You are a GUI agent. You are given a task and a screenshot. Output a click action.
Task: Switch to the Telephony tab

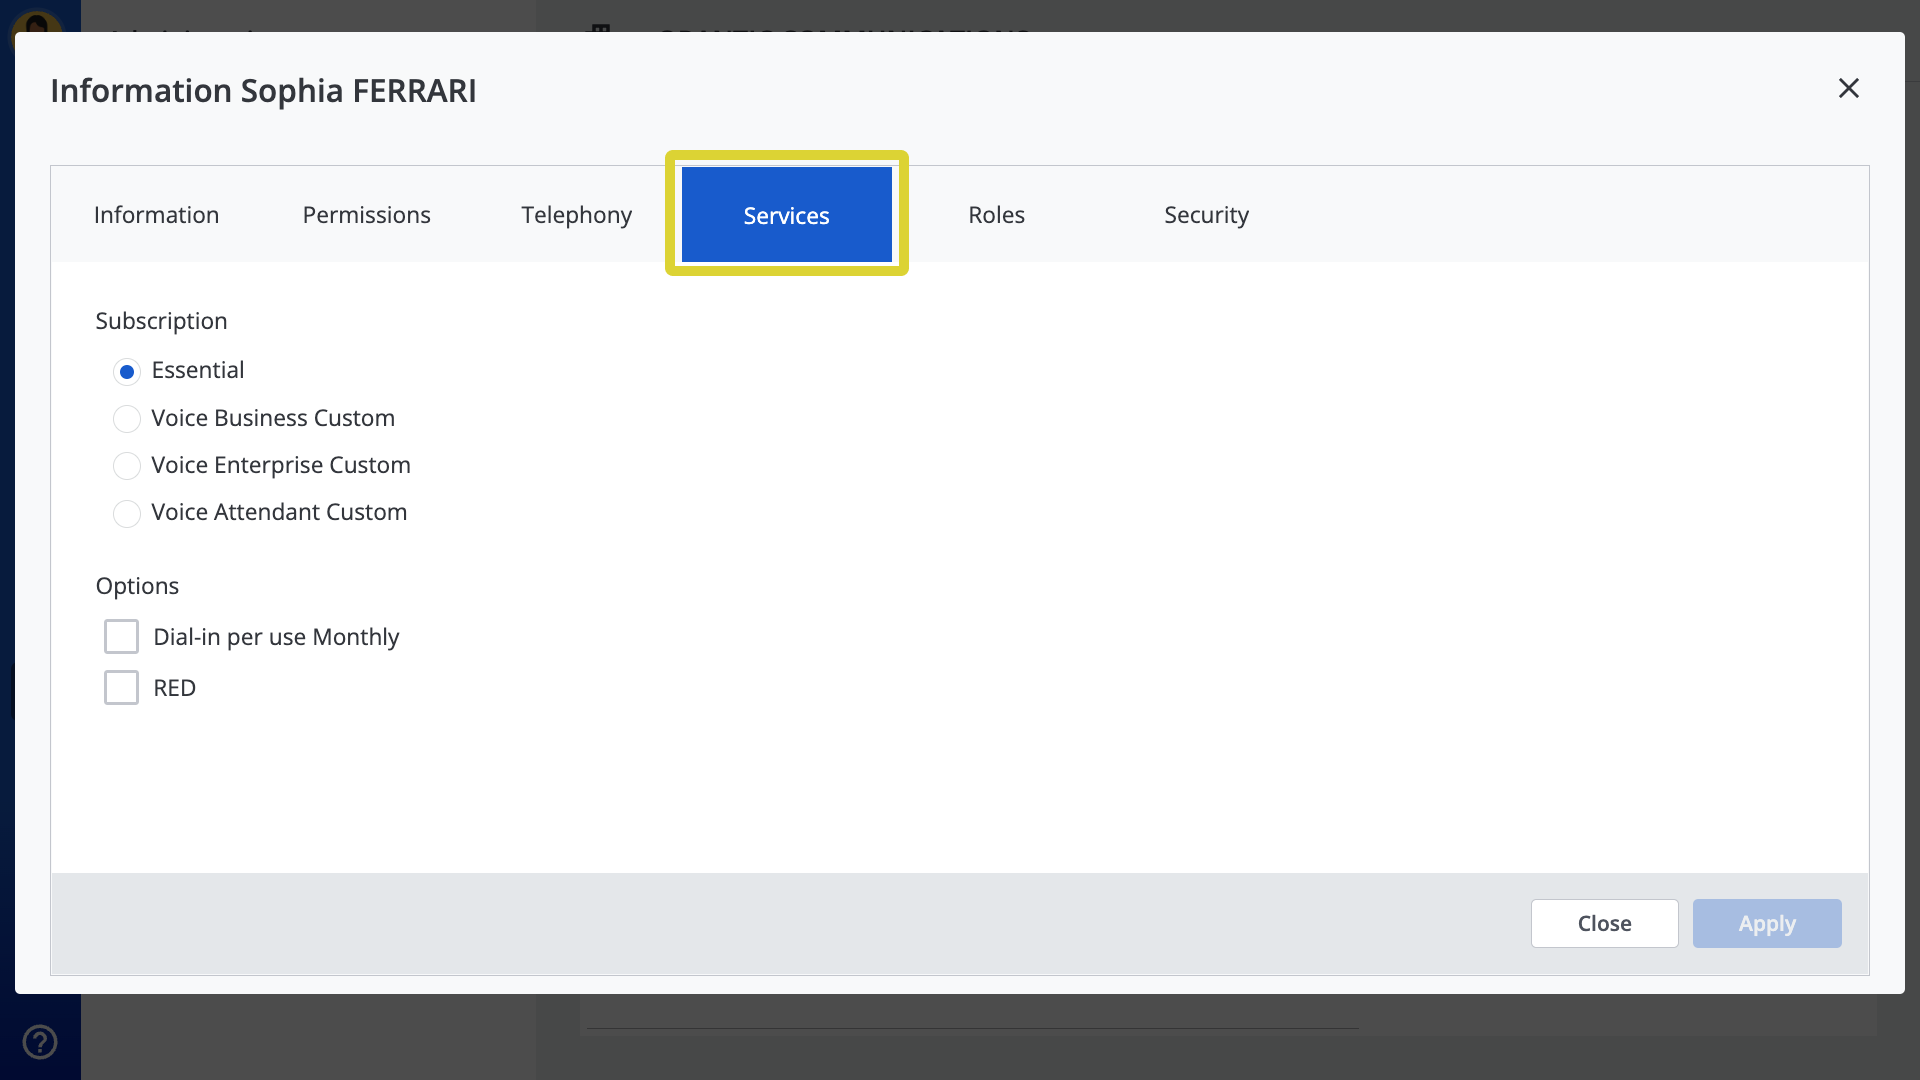576,214
